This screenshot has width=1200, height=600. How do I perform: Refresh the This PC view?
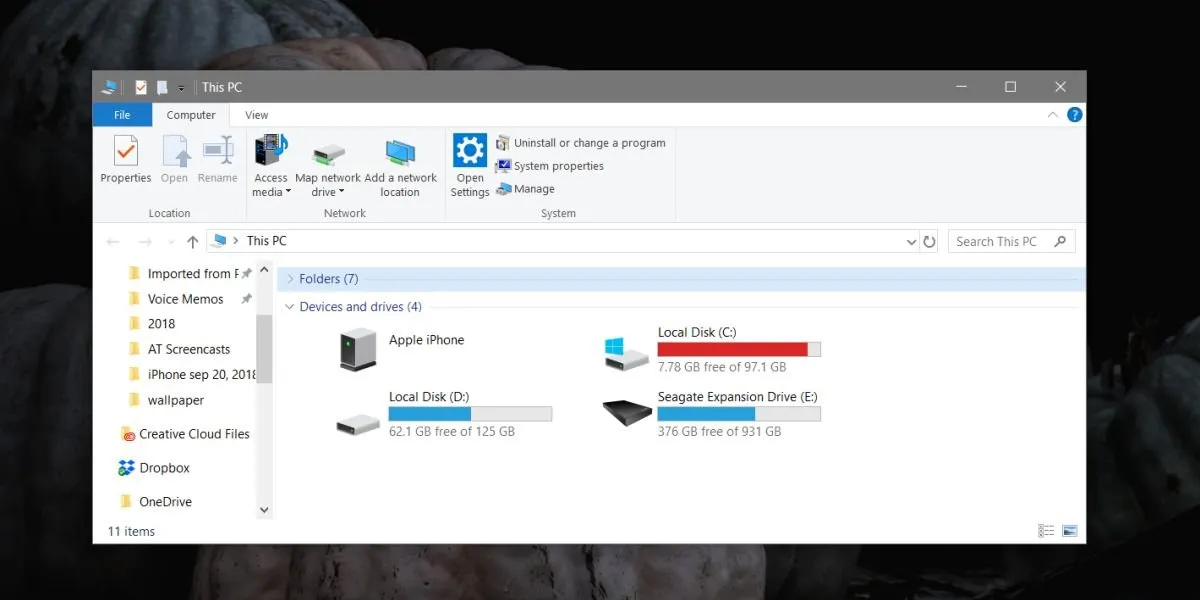tap(930, 241)
